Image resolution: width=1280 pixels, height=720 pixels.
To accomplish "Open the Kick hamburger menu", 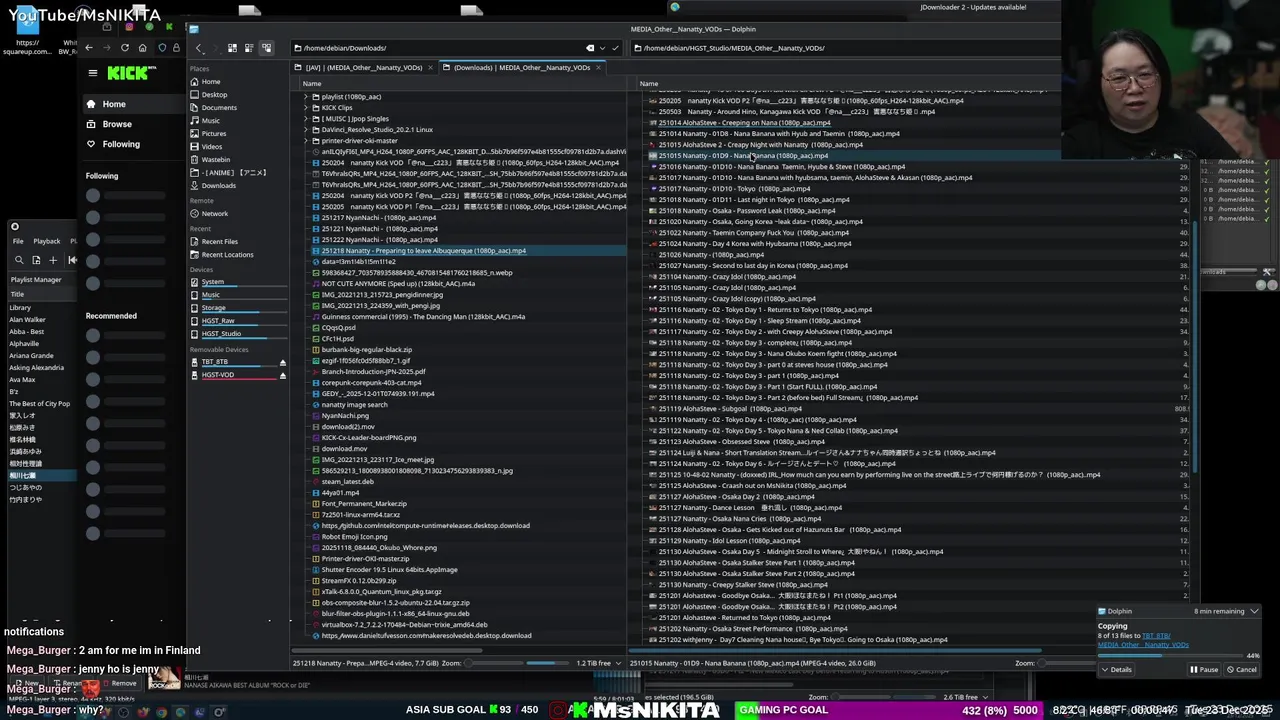I will tap(92, 73).
